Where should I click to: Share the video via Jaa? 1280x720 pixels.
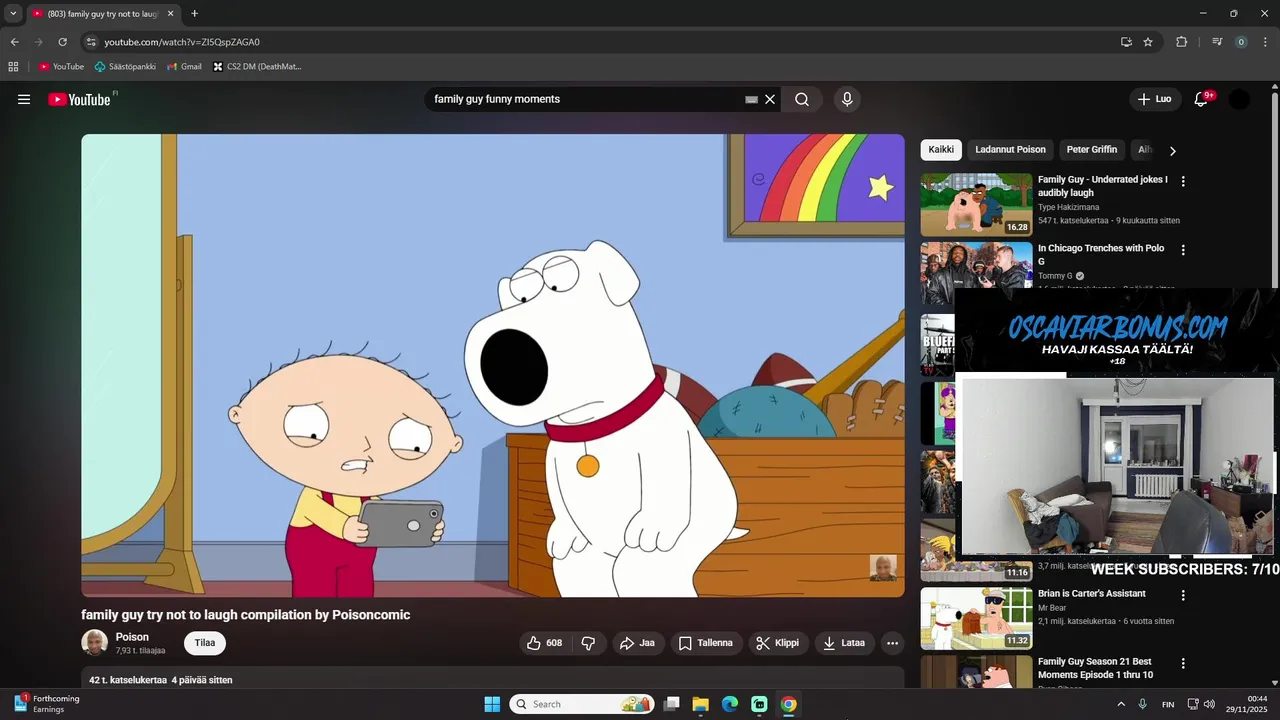(637, 643)
